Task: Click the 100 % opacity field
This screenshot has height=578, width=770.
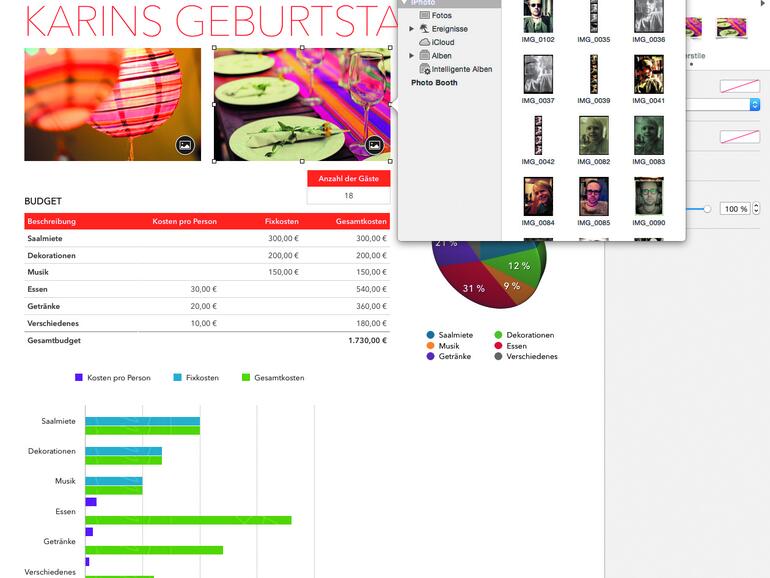Action: click(x=736, y=209)
